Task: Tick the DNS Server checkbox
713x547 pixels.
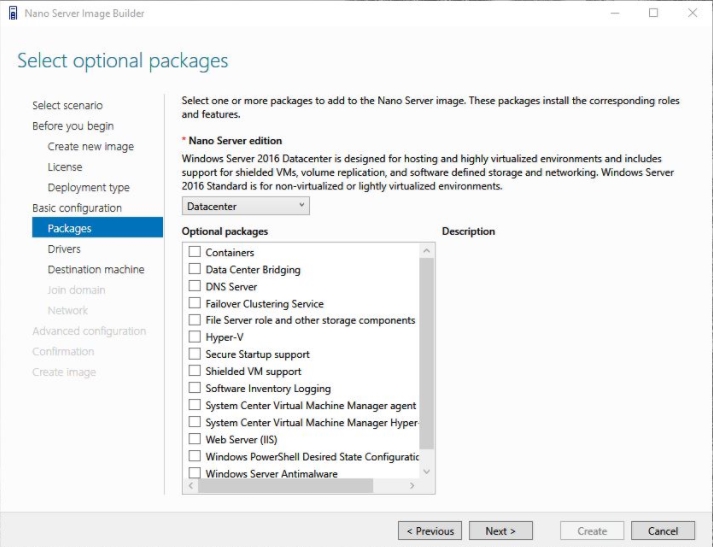Action: click(x=195, y=287)
